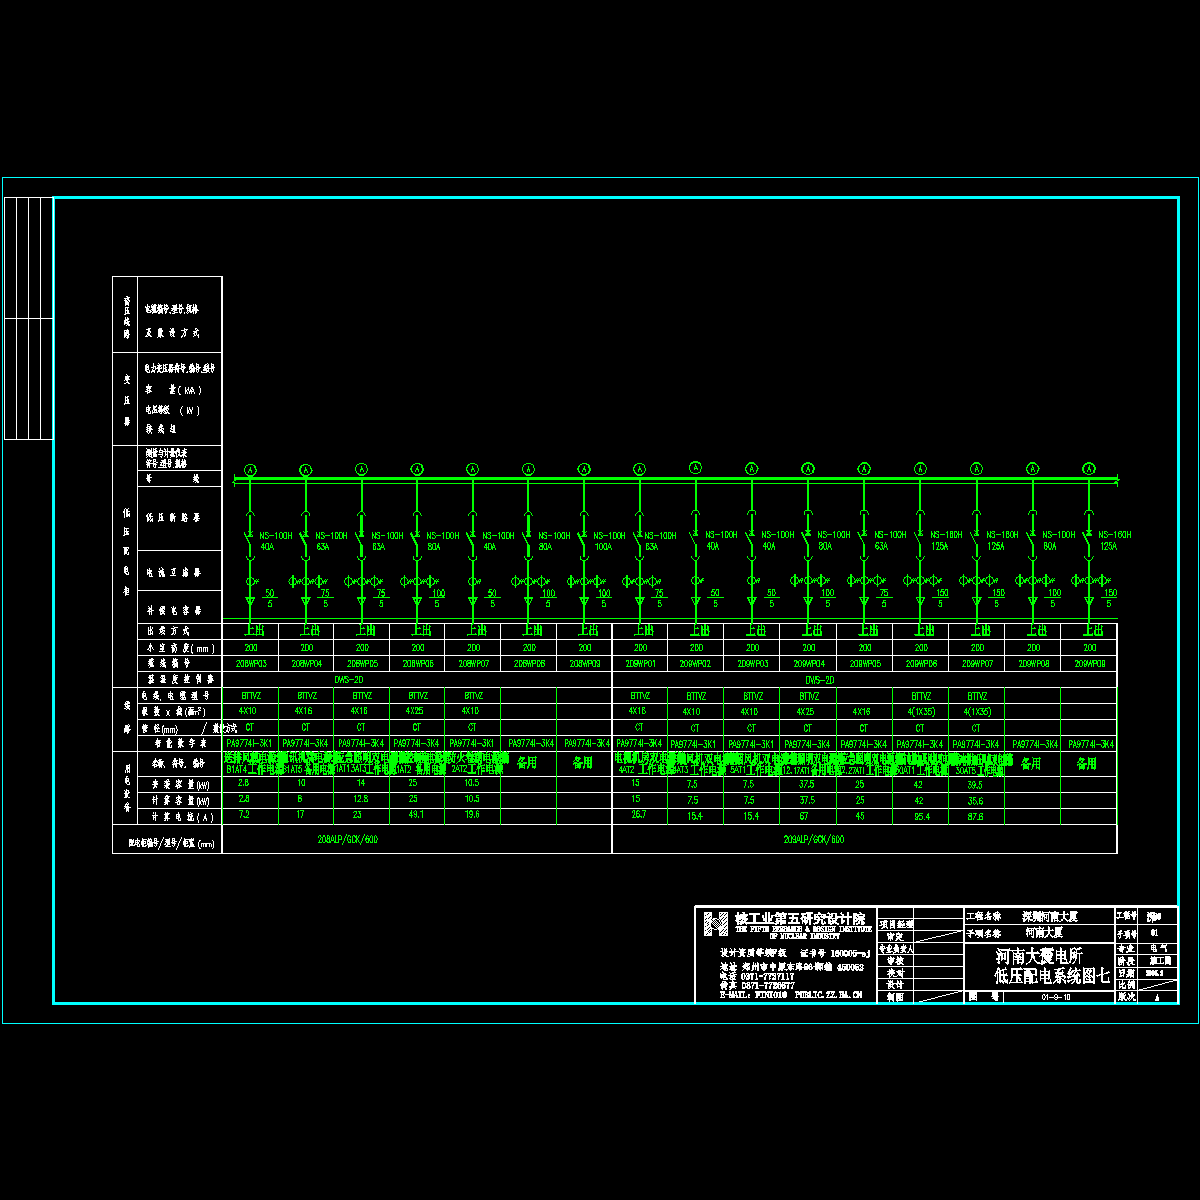Select the 209WP04 circuit number cell
The width and height of the screenshot is (1200, 1200).
808,663
